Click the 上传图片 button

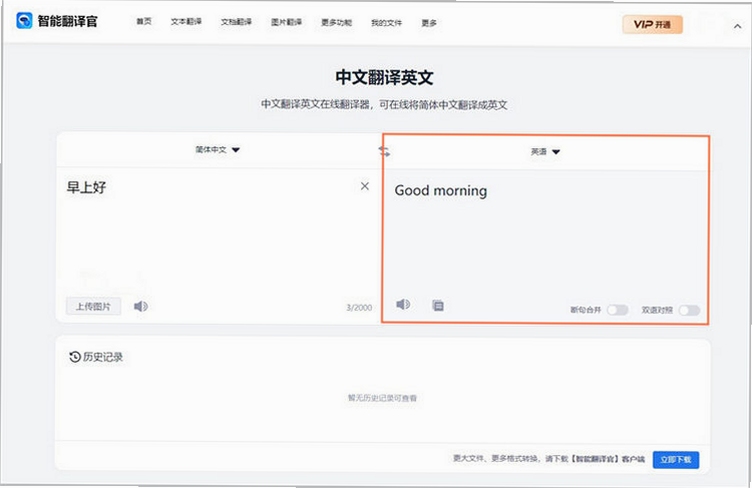[93, 306]
